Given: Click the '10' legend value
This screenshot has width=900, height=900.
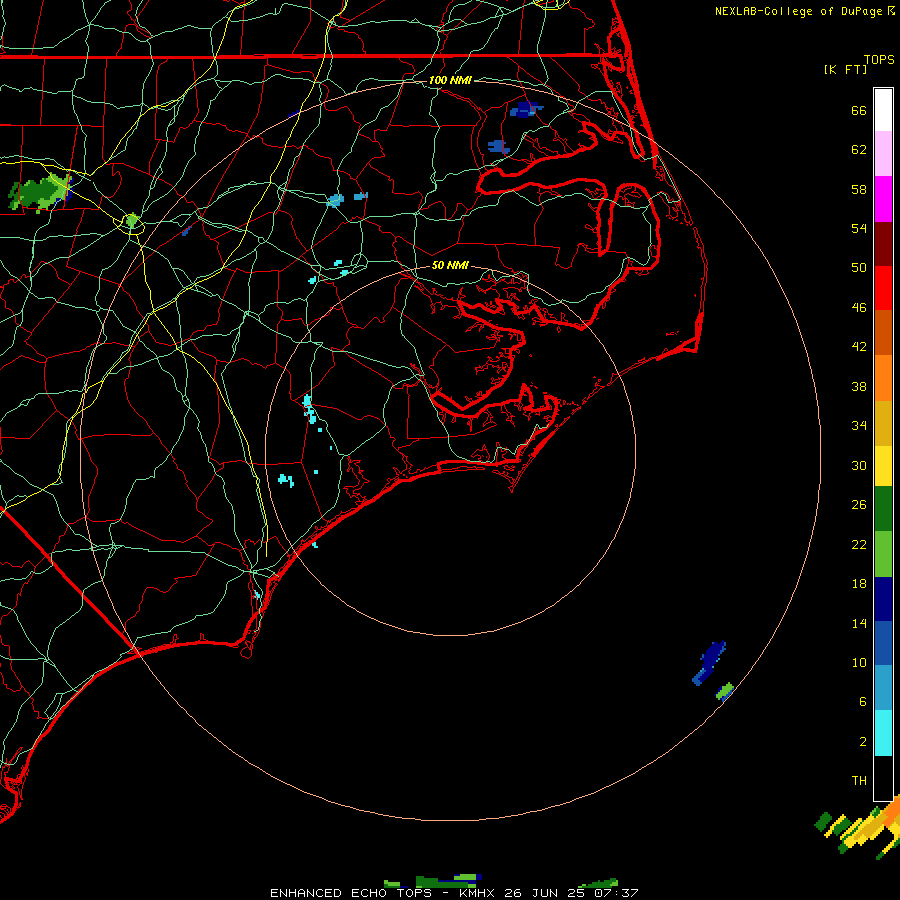Looking at the screenshot, I should point(859,662).
